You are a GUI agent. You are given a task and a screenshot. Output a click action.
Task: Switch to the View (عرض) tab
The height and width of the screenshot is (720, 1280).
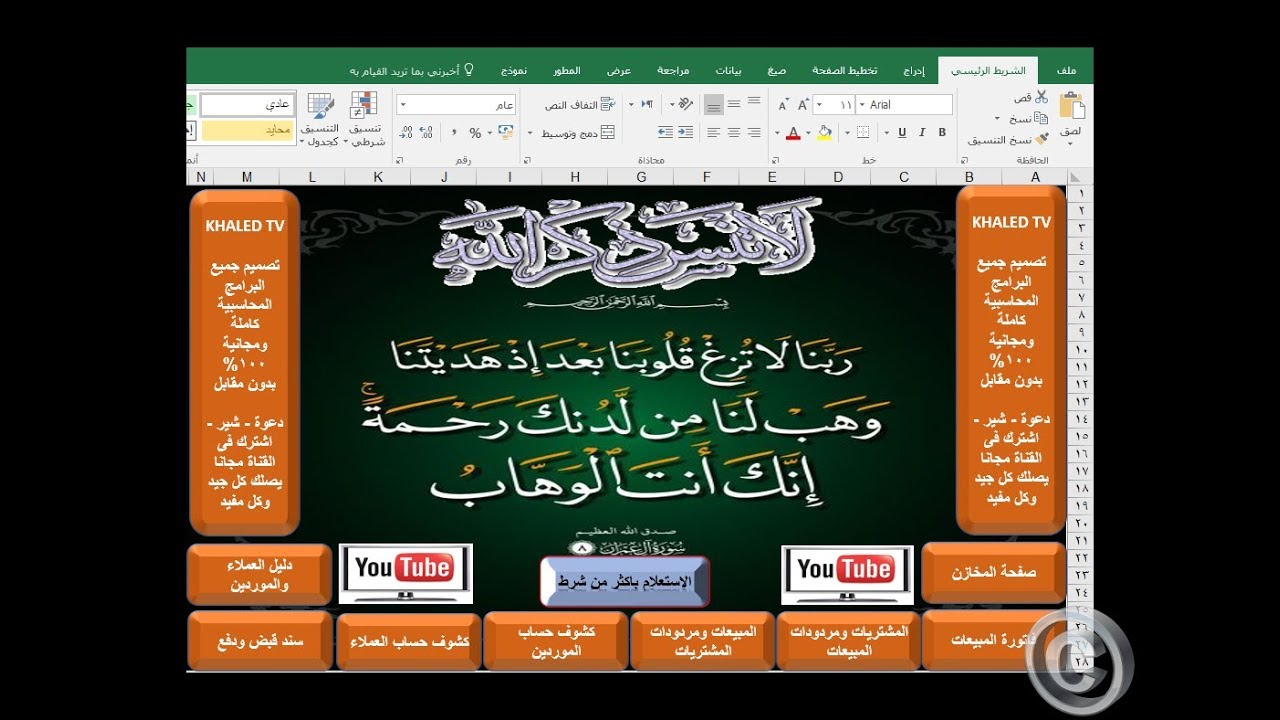pos(619,71)
